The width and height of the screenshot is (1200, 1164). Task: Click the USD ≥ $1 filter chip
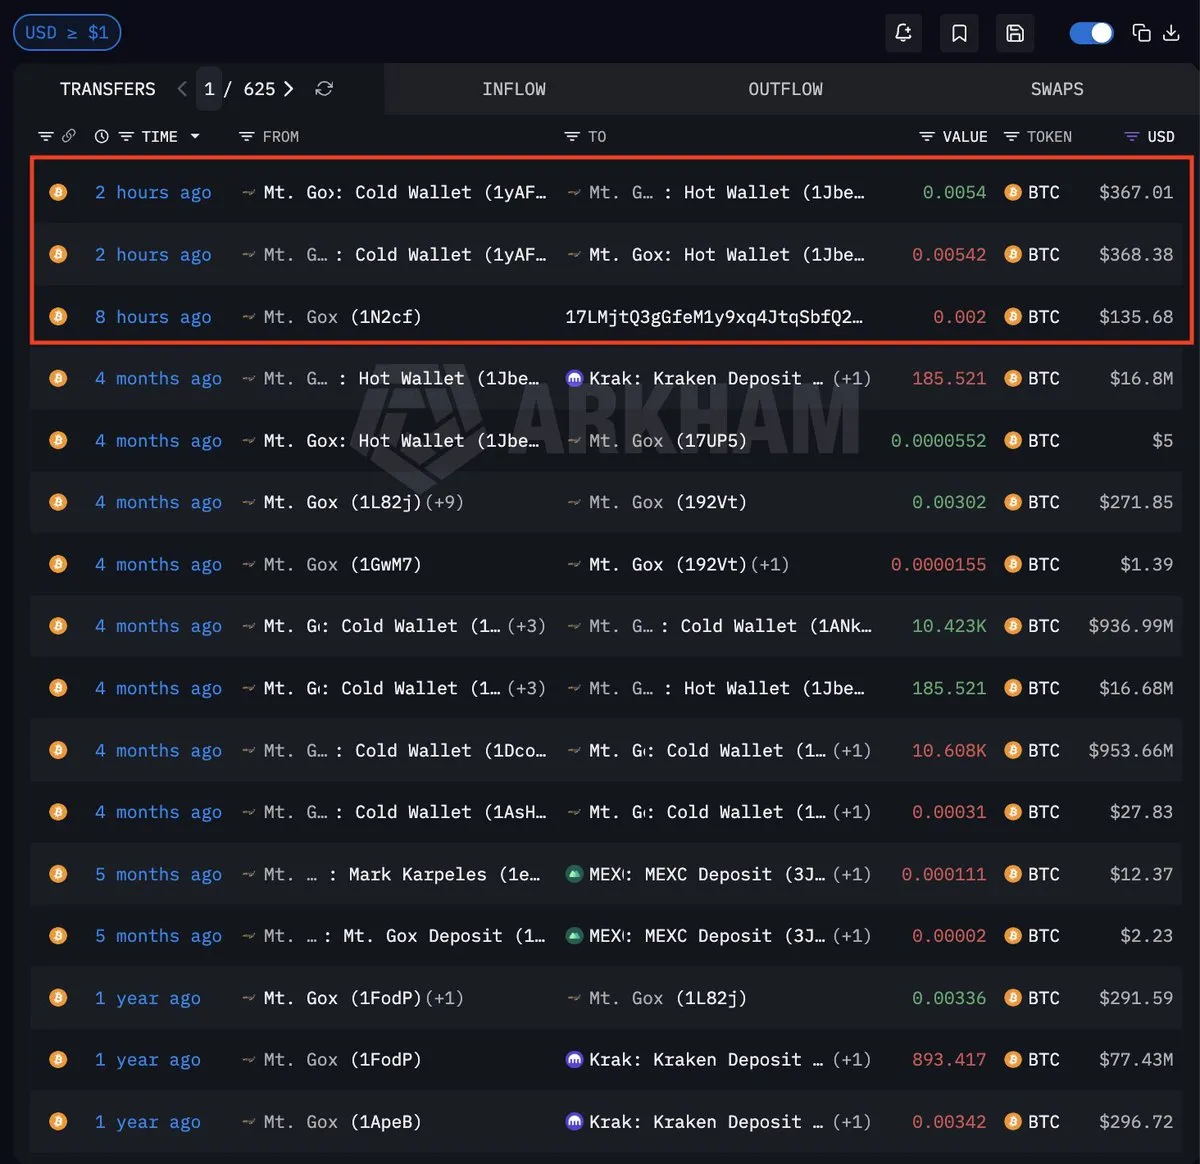(x=67, y=33)
